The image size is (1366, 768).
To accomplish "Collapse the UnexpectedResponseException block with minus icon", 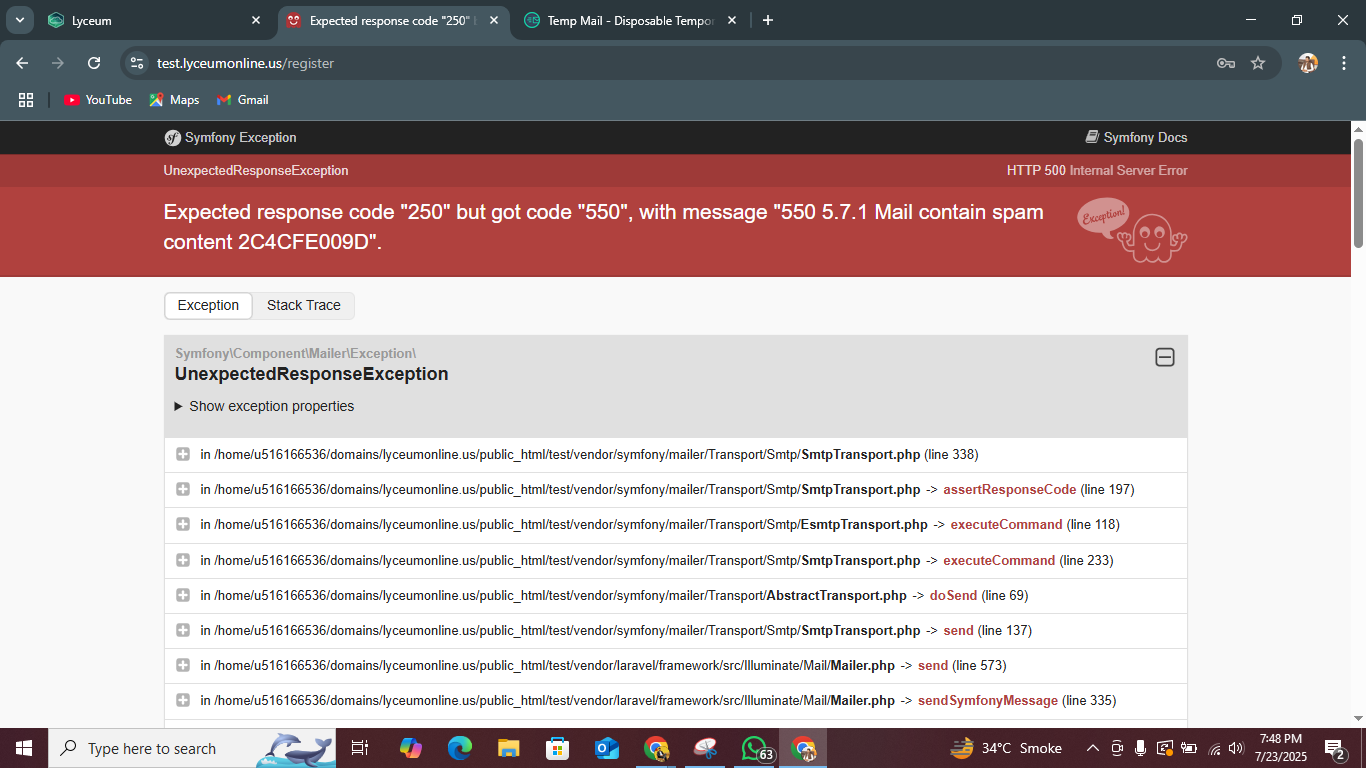I will coord(1164,358).
